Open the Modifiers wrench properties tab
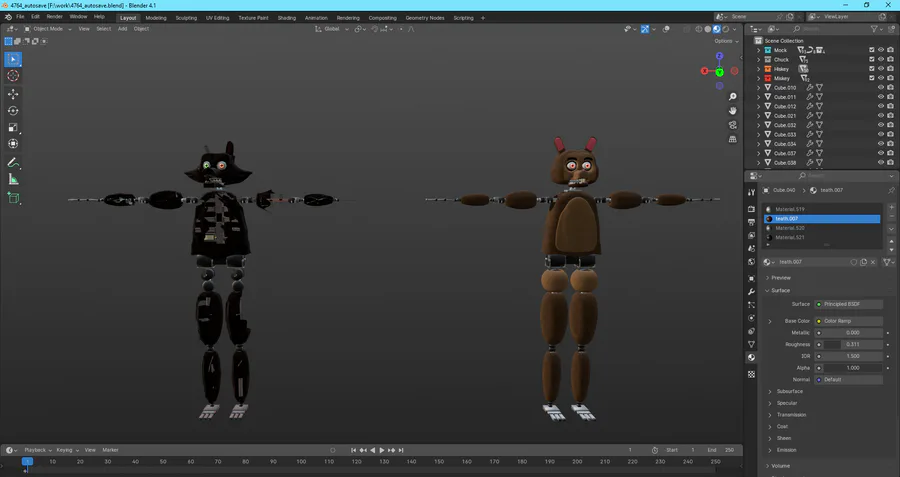 click(x=751, y=292)
